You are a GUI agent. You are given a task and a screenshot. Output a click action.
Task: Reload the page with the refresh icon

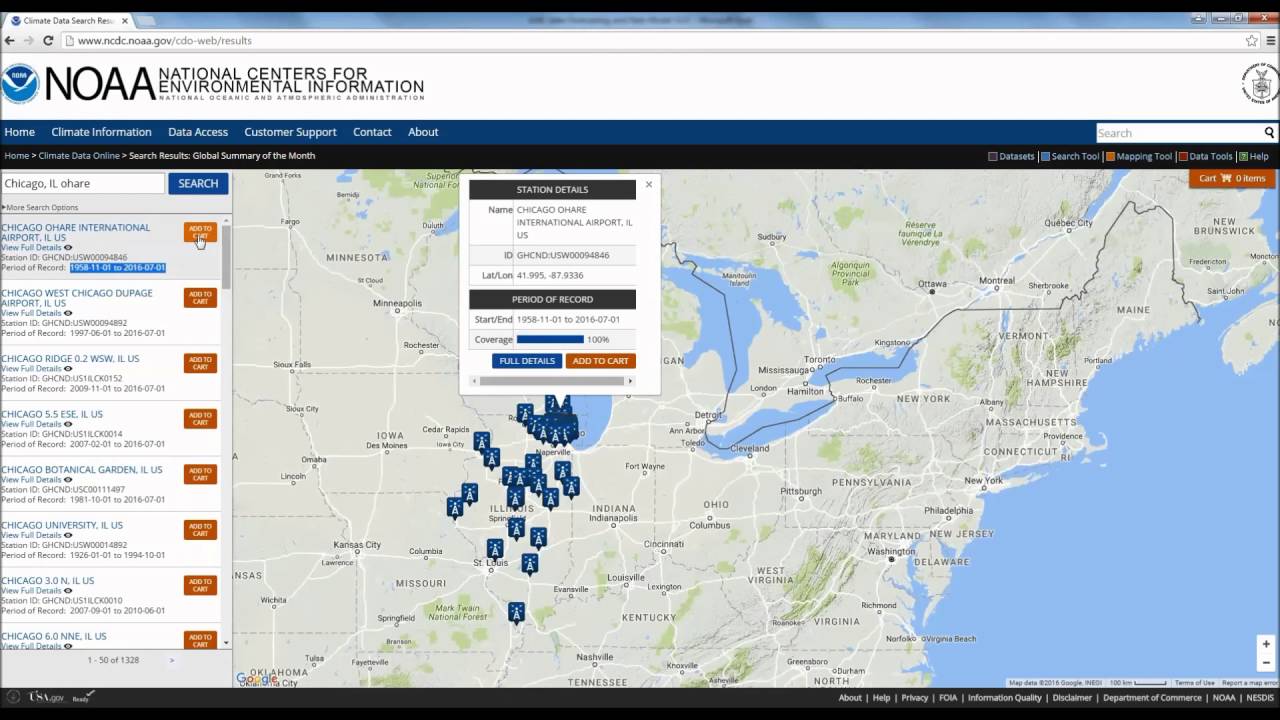(47, 40)
